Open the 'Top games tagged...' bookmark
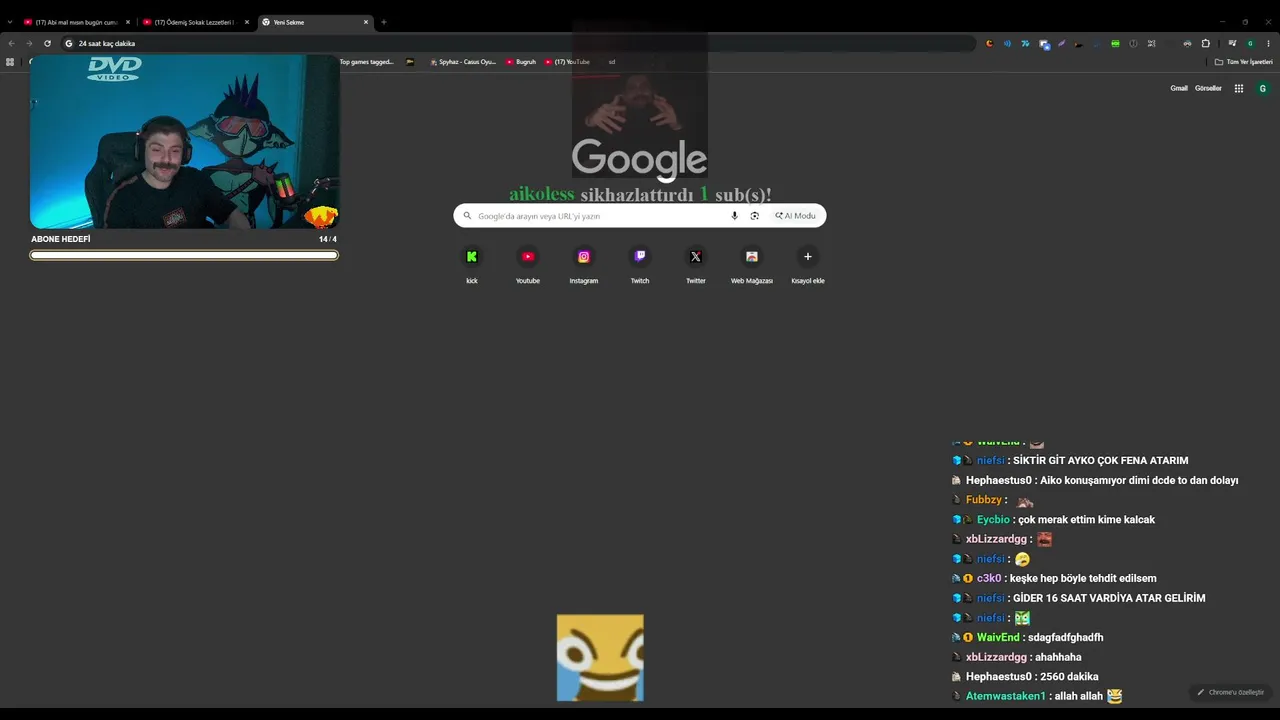 [x=366, y=62]
